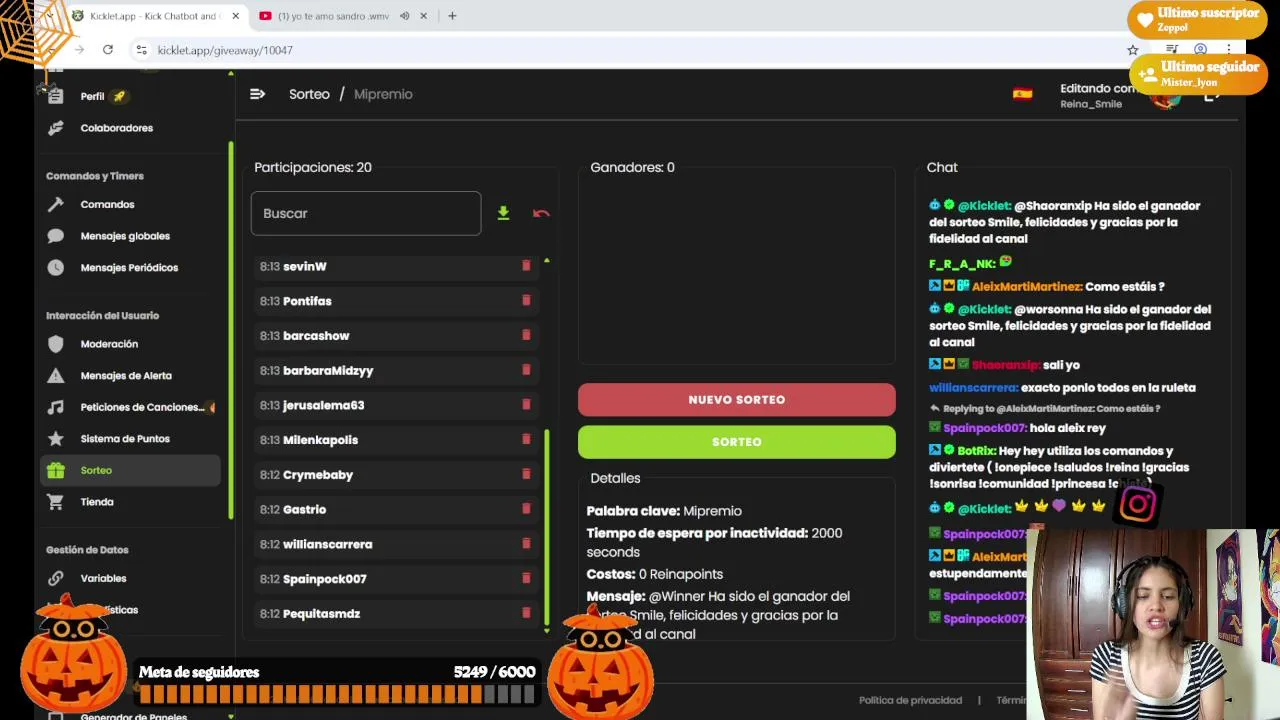Click the 'Ganadores: 0' heading
The height and width of the screenshot is (720, 1280).
632,167
